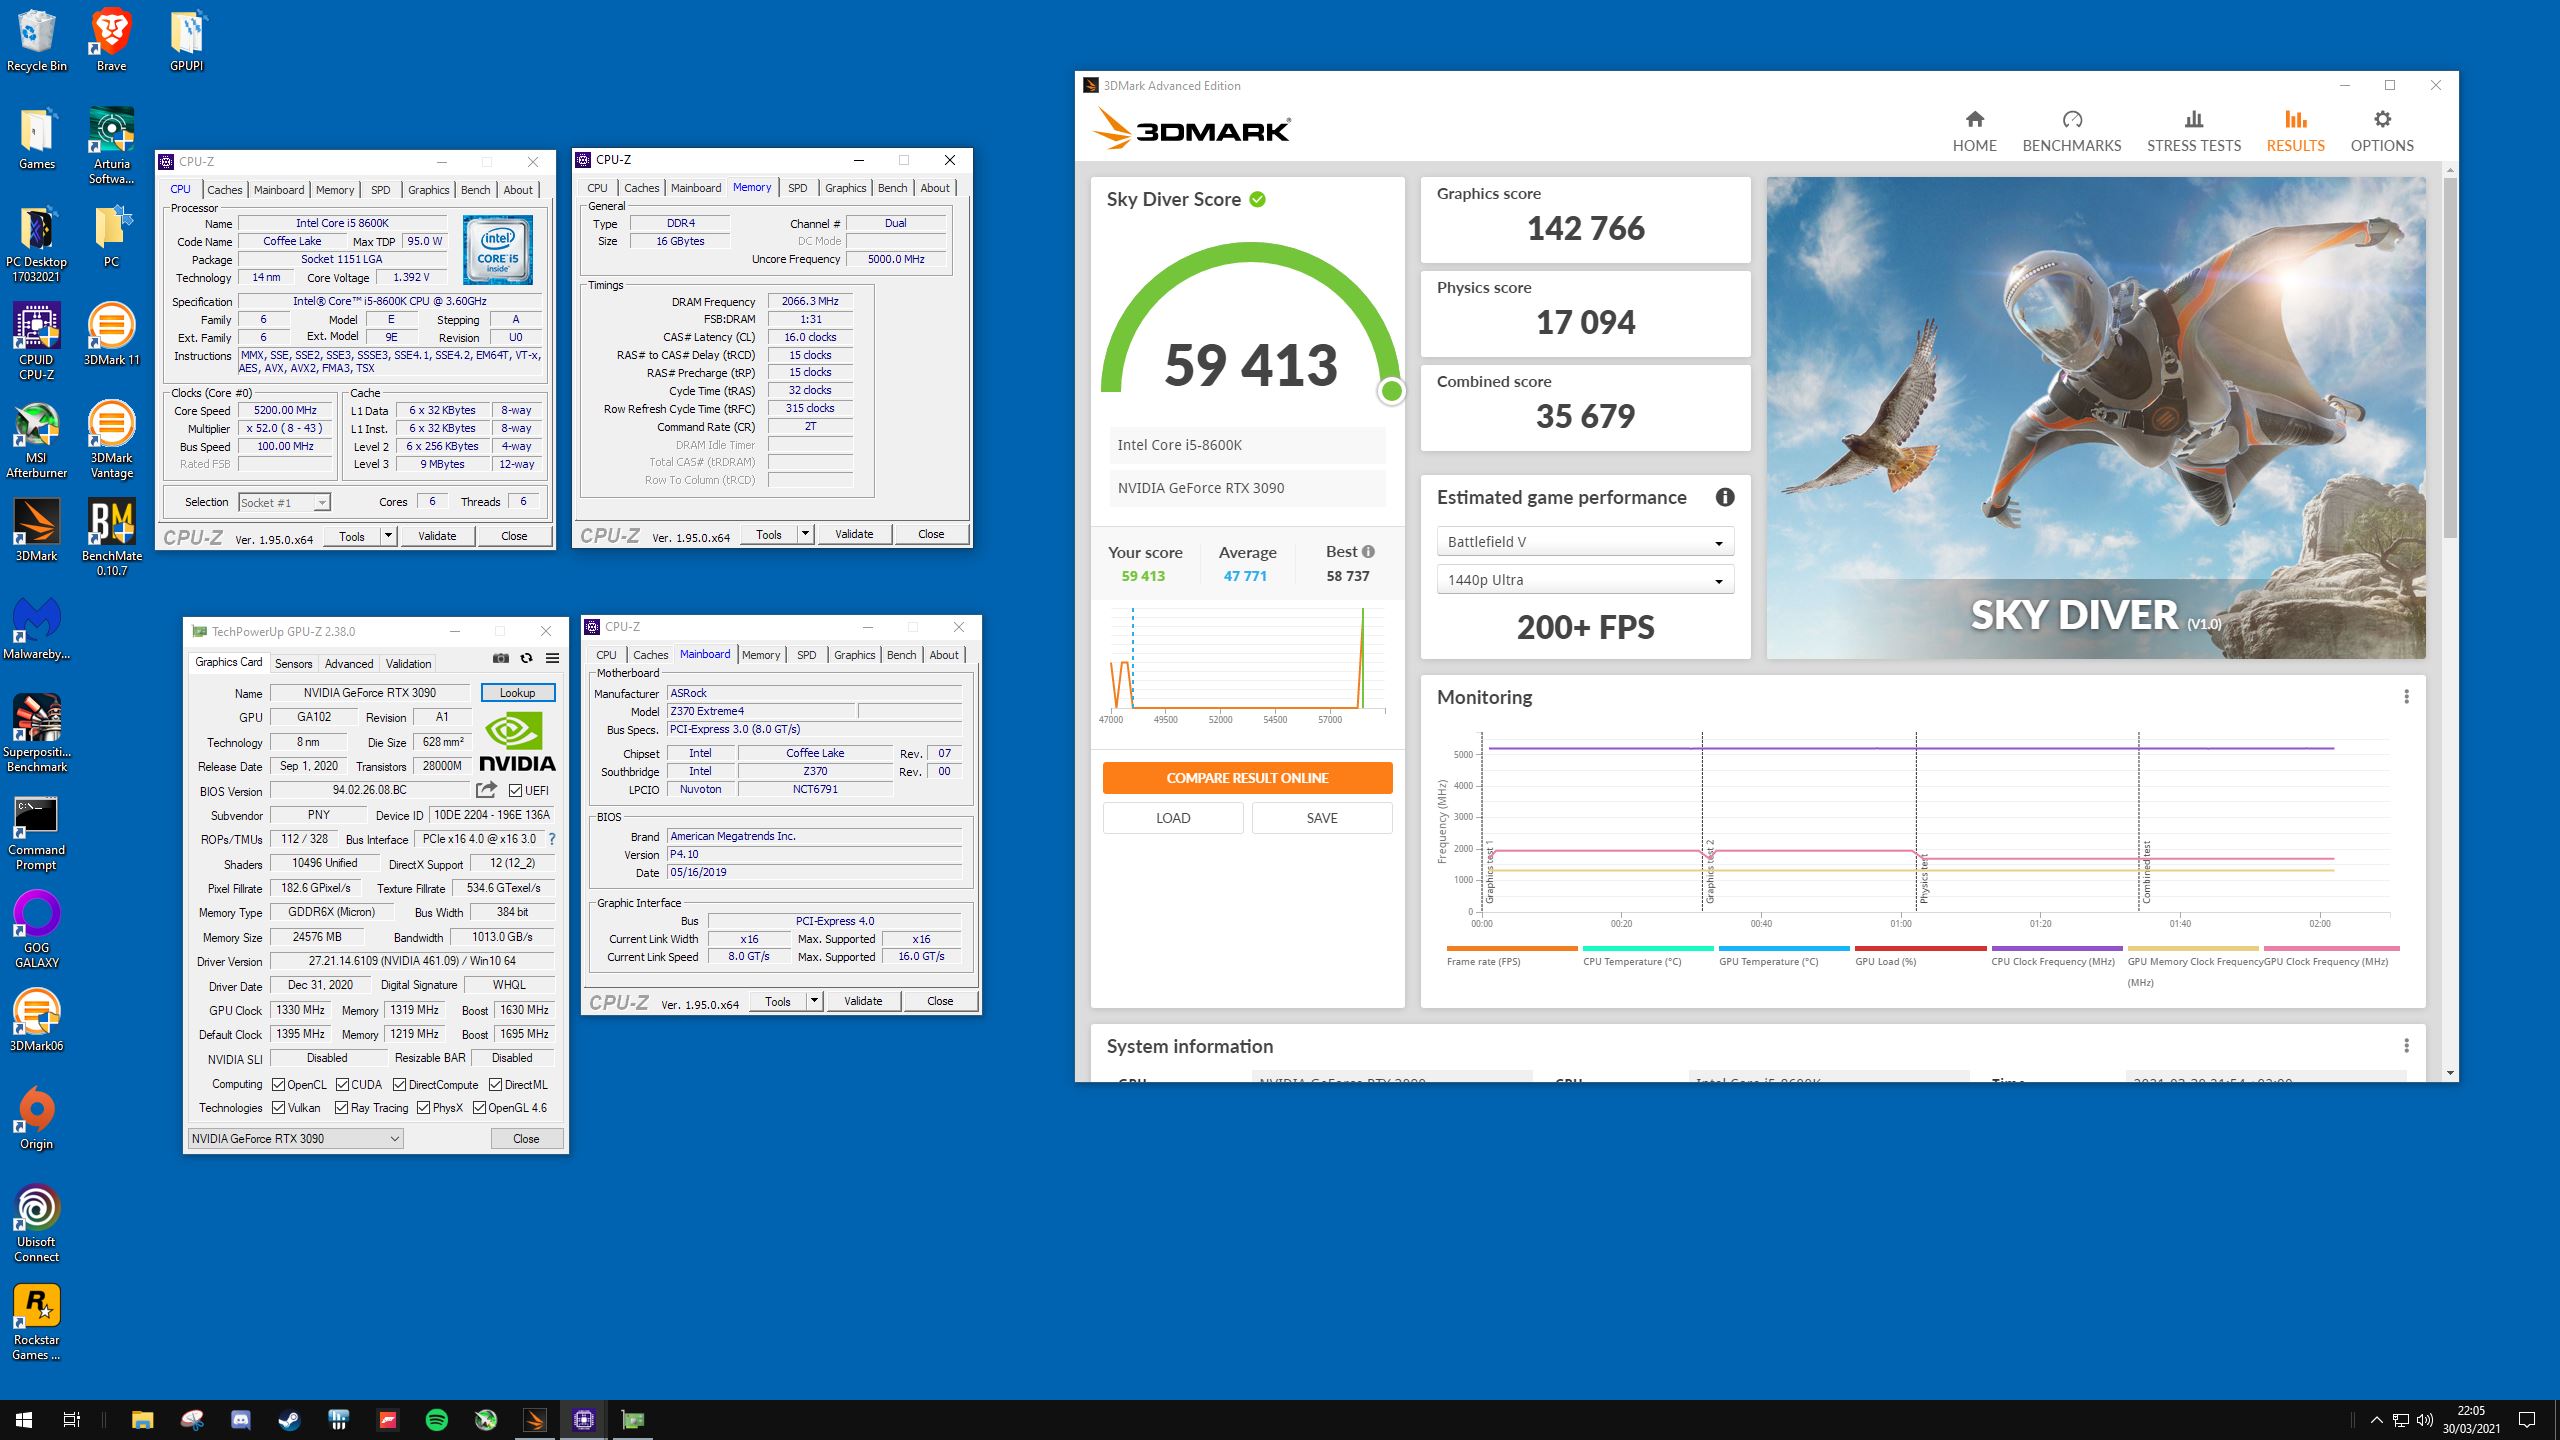
Task: Click the Sky Diver preview image
Action: click(x=2096, y=418)
